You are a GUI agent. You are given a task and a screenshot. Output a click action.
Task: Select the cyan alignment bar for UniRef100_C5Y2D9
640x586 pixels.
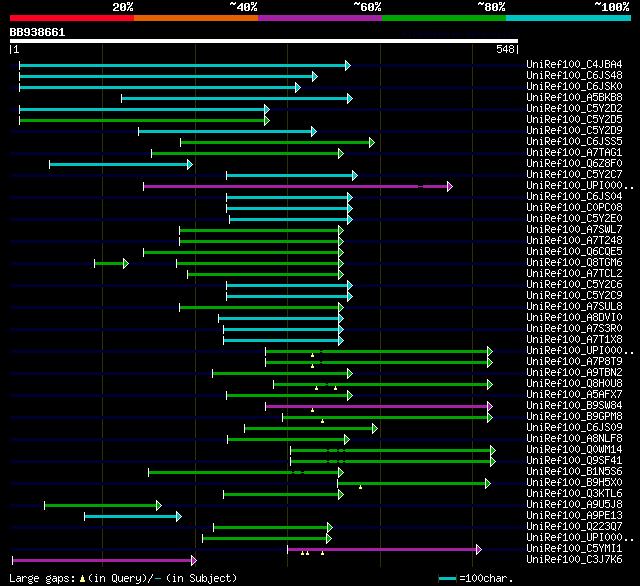227,131
